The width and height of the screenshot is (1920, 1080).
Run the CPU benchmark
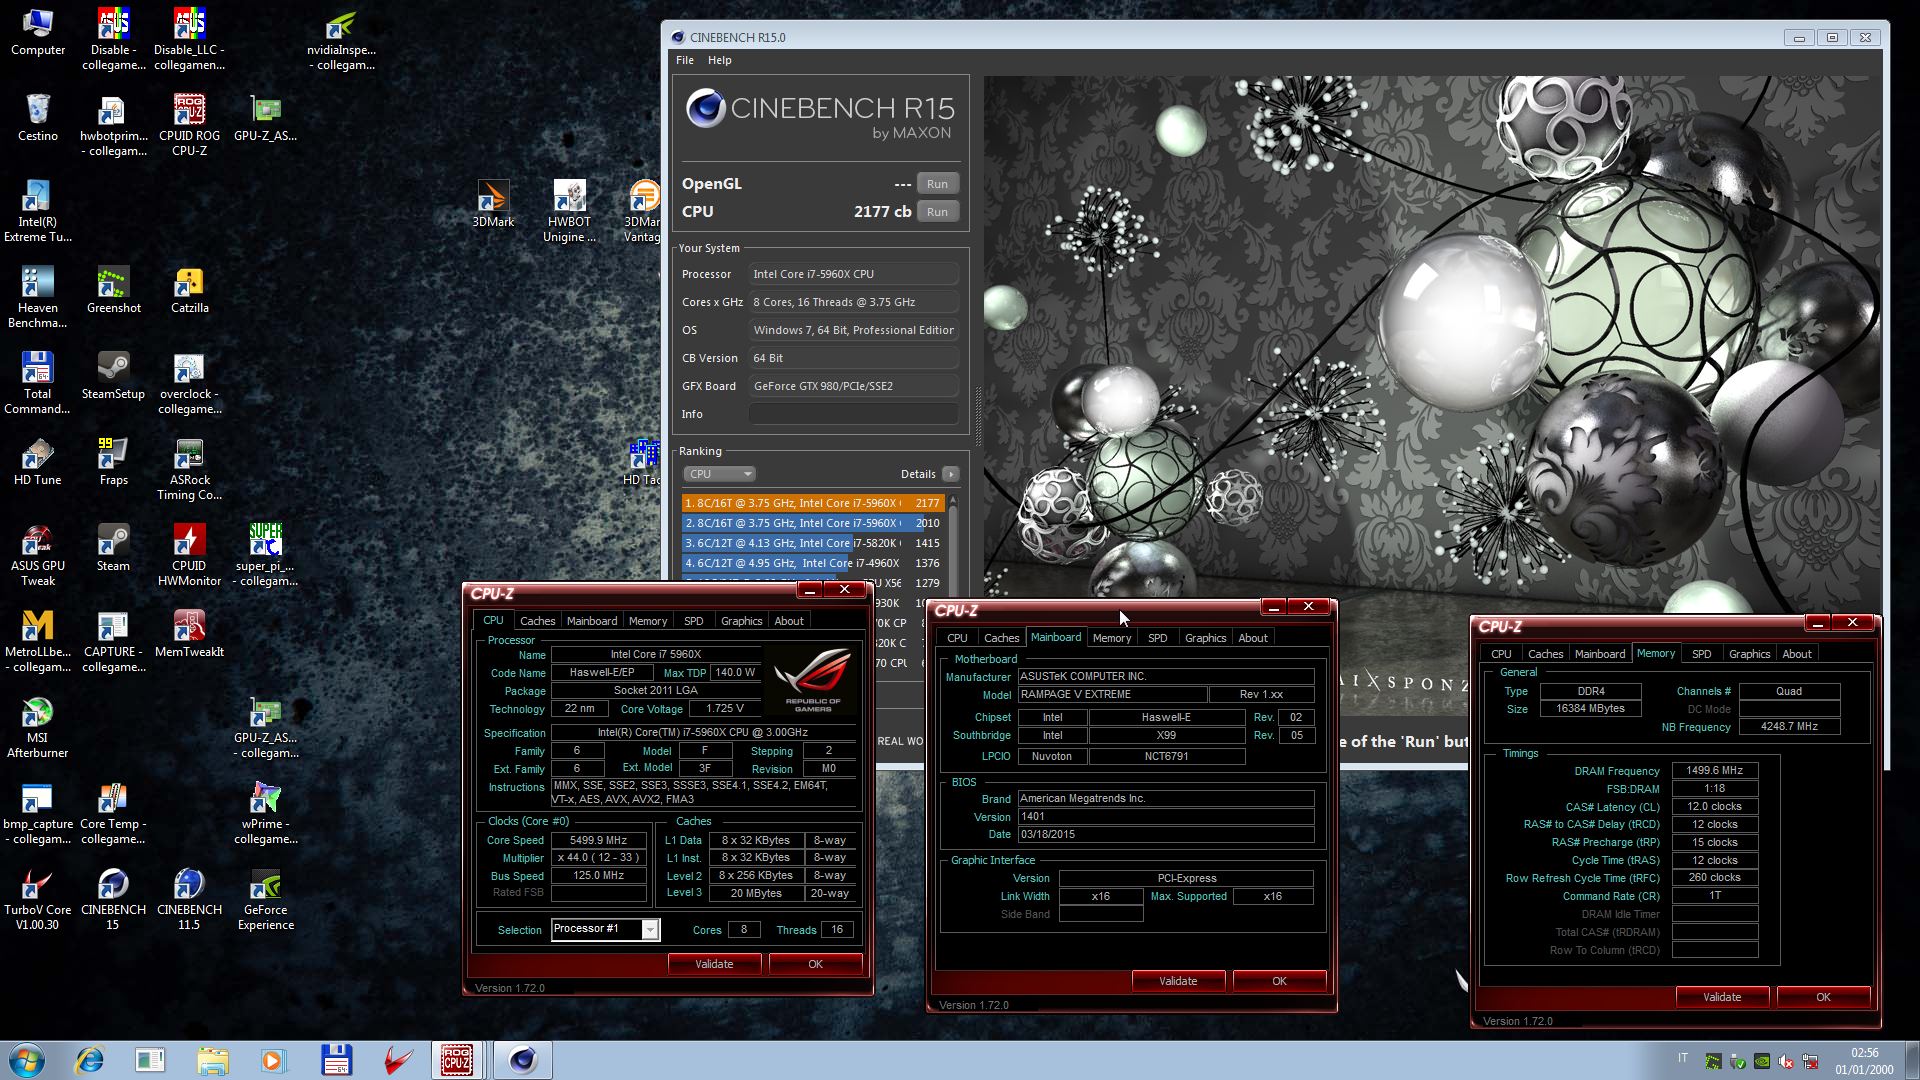(937, 212)
